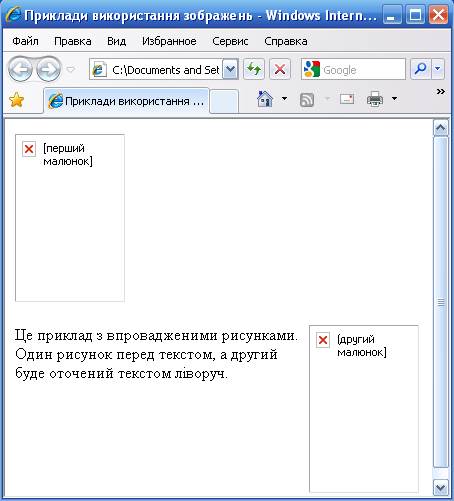The image size is (454, 501).
Task: Open the Home button dropdown arrow
Action: [x=284, y=98]
